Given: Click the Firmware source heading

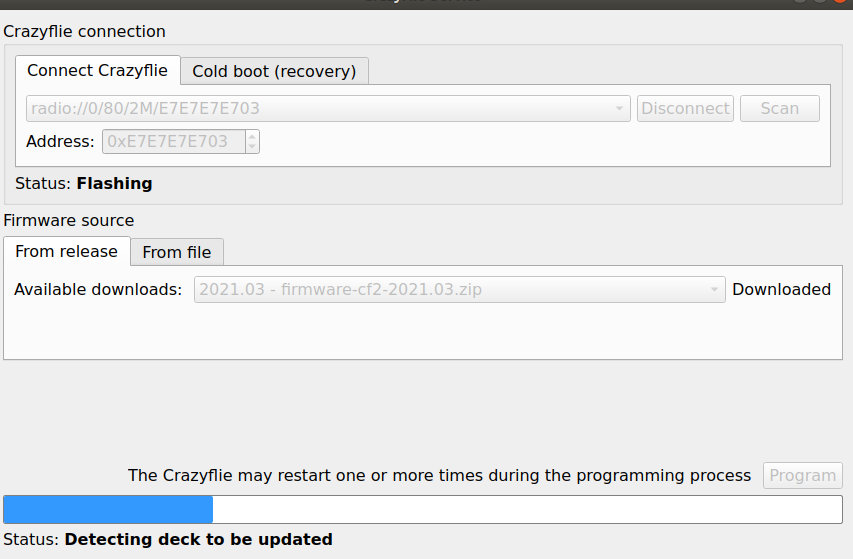Looking at the screenshot, I should pos(69,220).
